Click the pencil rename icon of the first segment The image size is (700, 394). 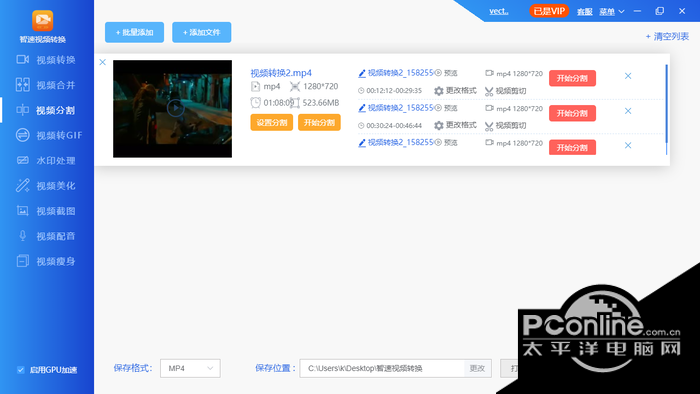pos(362,73)
